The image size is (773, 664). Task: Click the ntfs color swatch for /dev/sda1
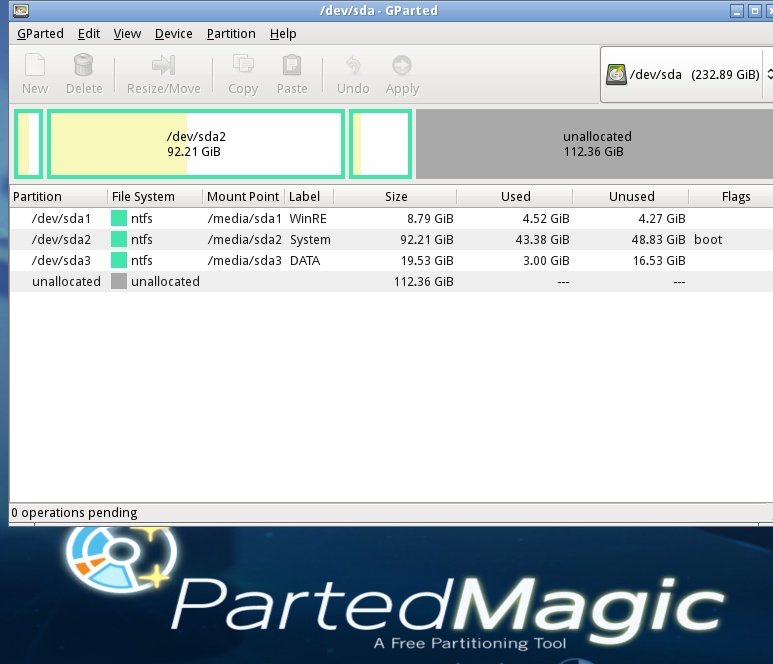[x=119, y=218]
